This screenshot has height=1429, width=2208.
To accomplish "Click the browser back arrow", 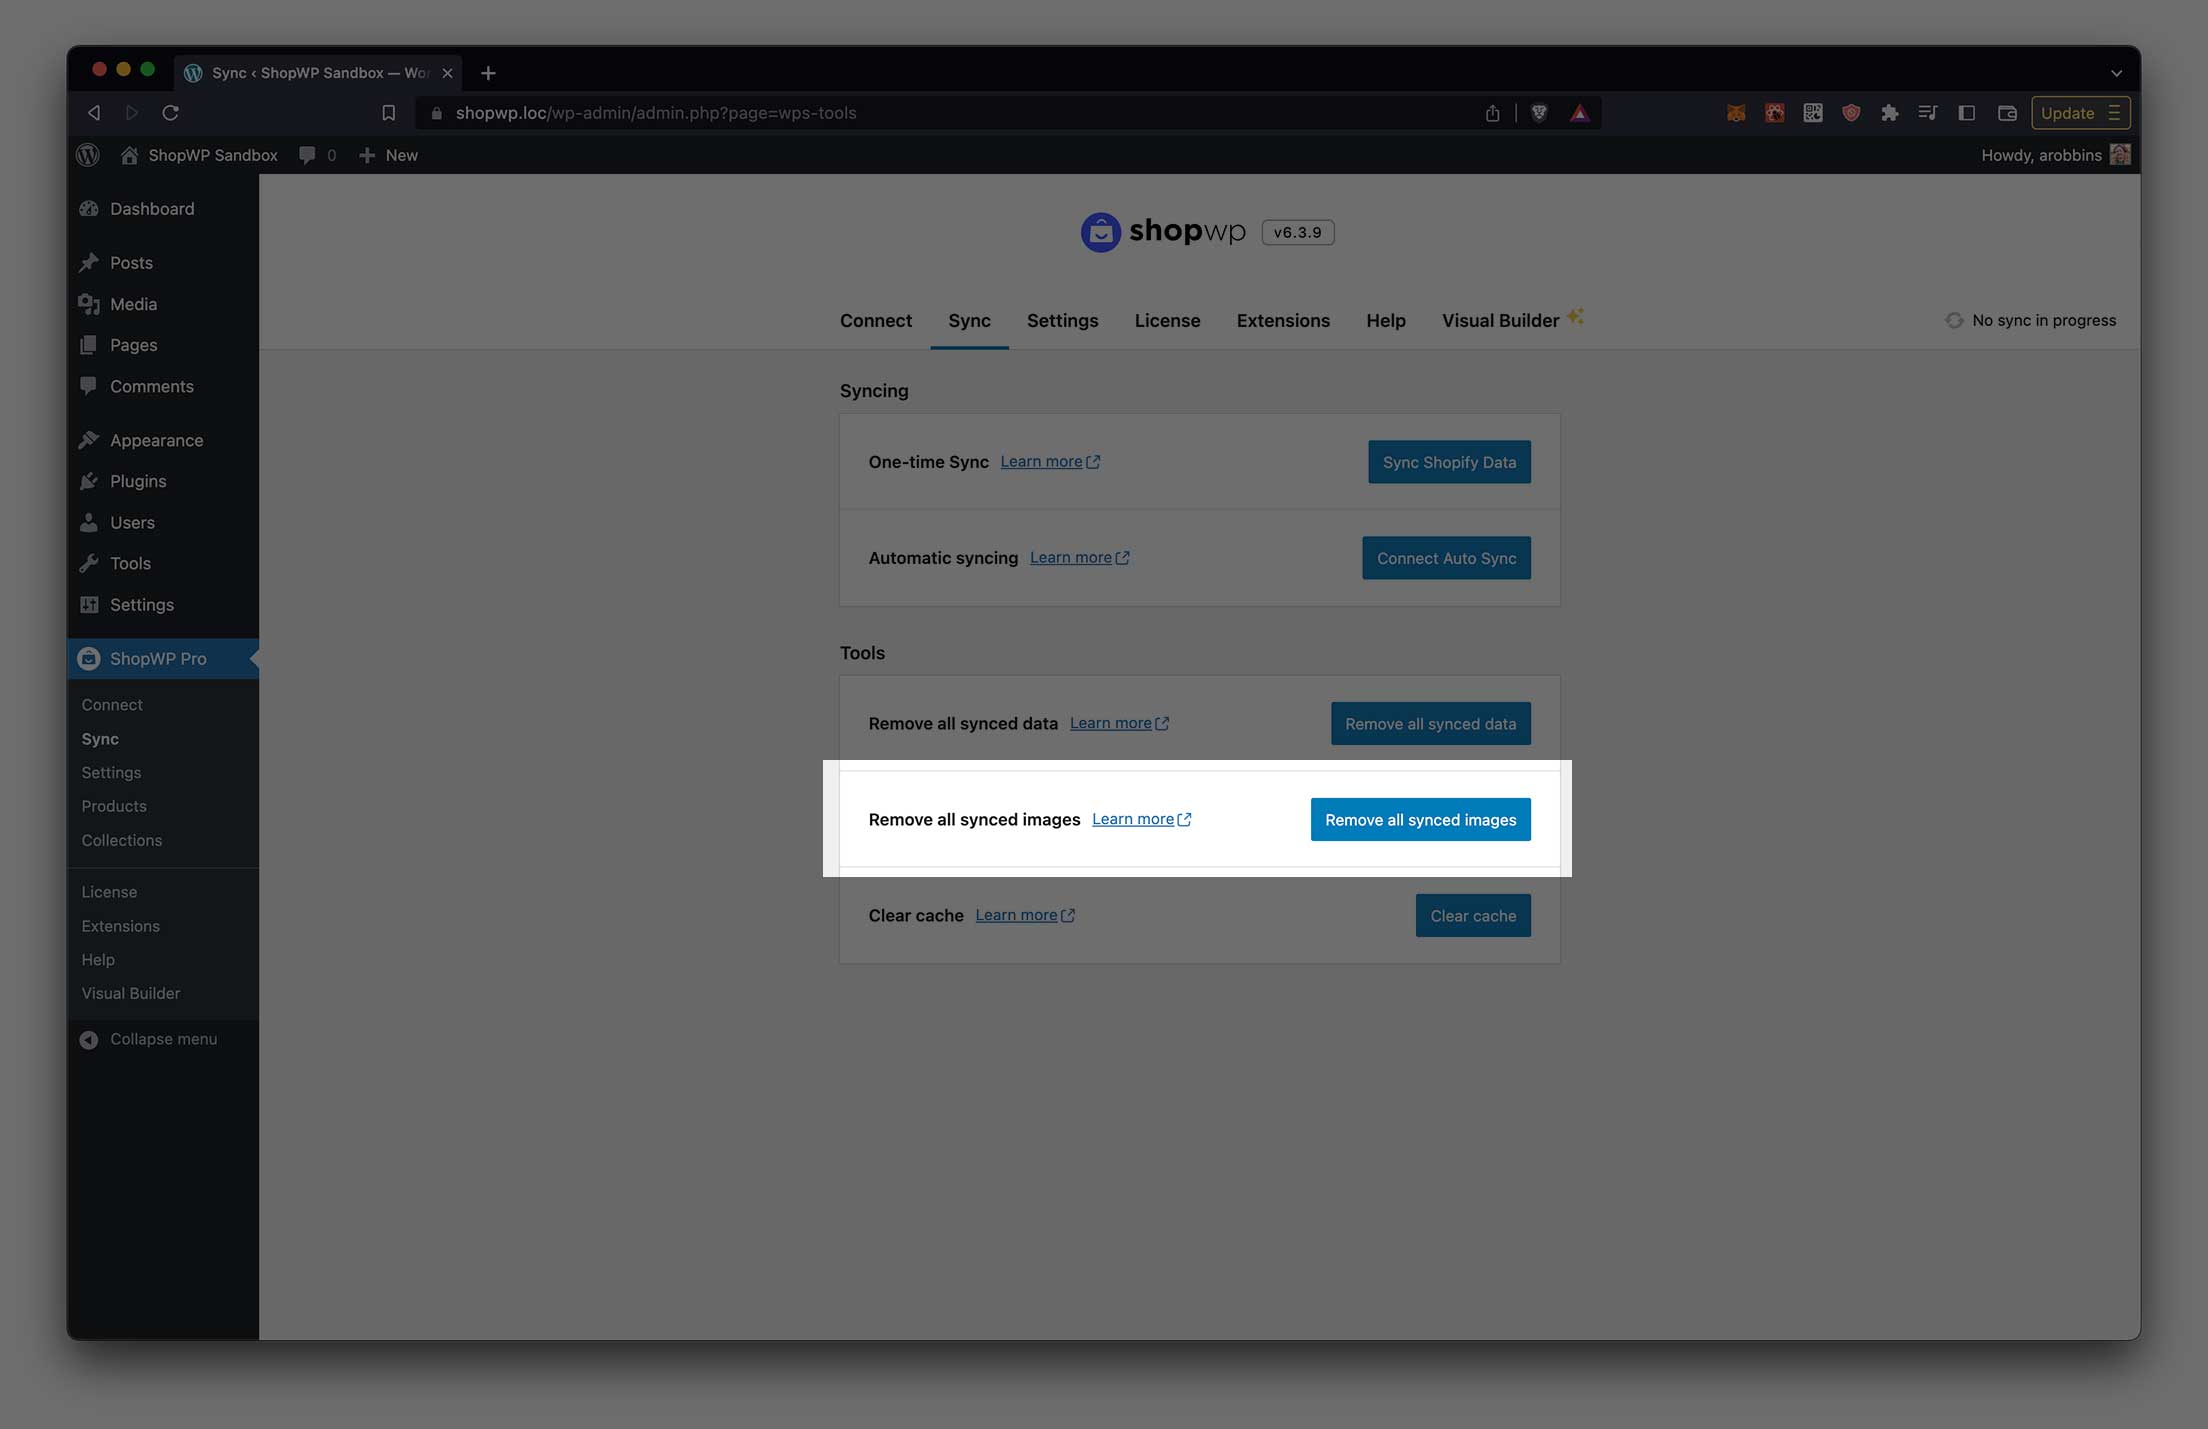I will pyautogui.click(x=94, y=113).
